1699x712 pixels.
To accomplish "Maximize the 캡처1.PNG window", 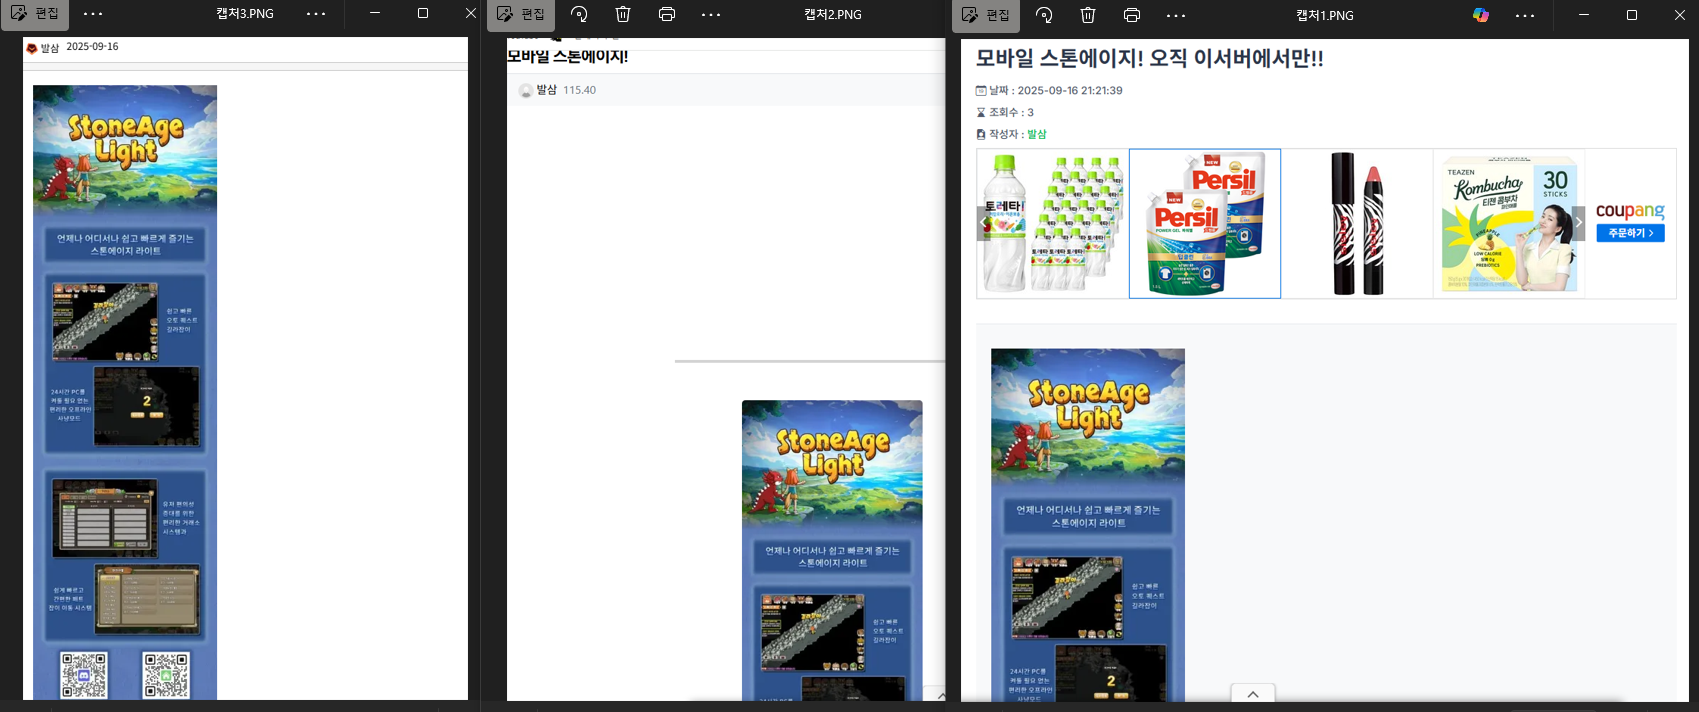I will (1632, 15).
